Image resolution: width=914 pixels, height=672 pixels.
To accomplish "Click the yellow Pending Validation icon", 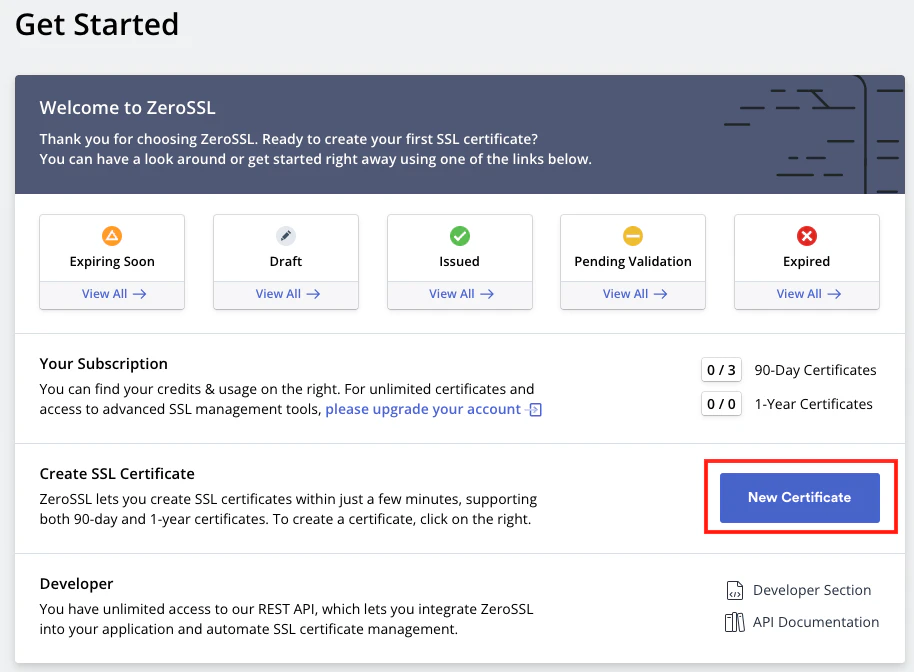I will (x=633, y=236).
